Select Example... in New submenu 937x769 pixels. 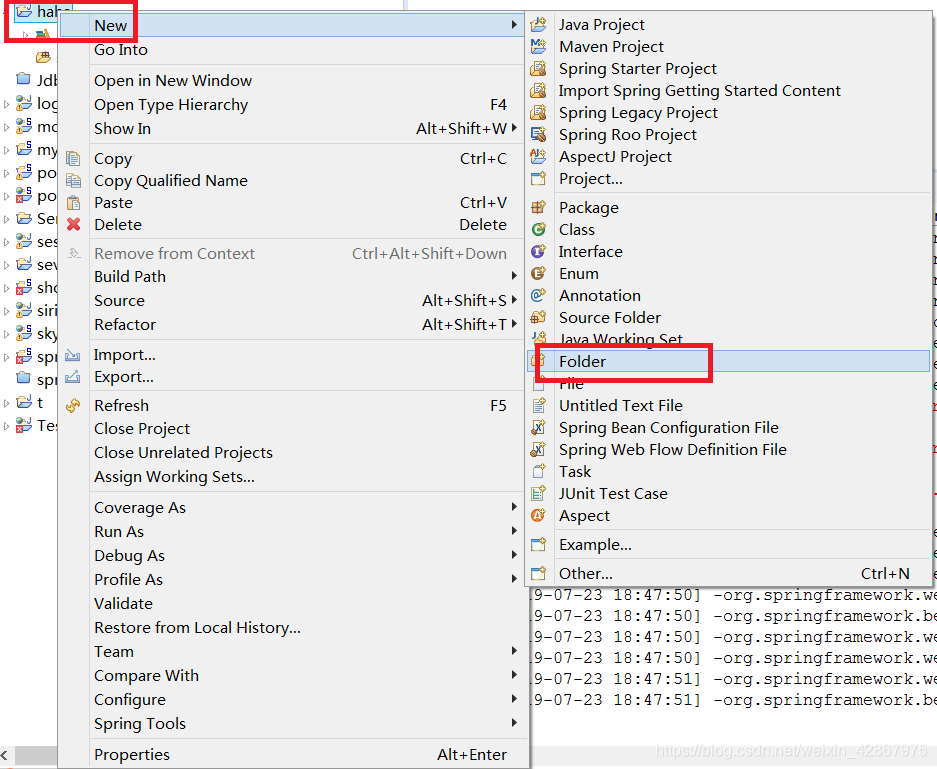click(728, 544)
